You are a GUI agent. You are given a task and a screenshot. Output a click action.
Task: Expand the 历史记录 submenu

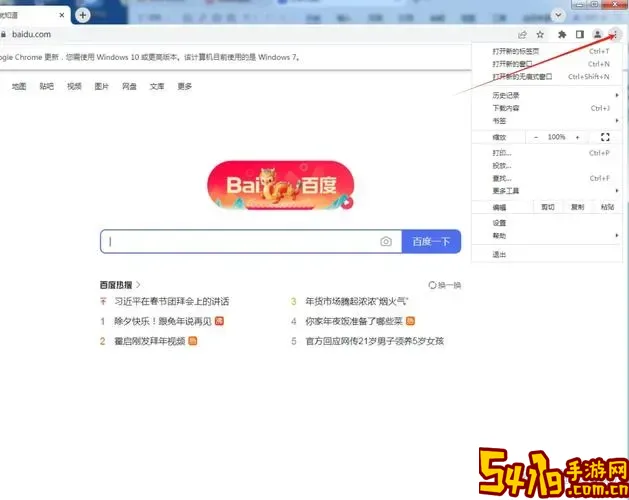coord(547,95)
